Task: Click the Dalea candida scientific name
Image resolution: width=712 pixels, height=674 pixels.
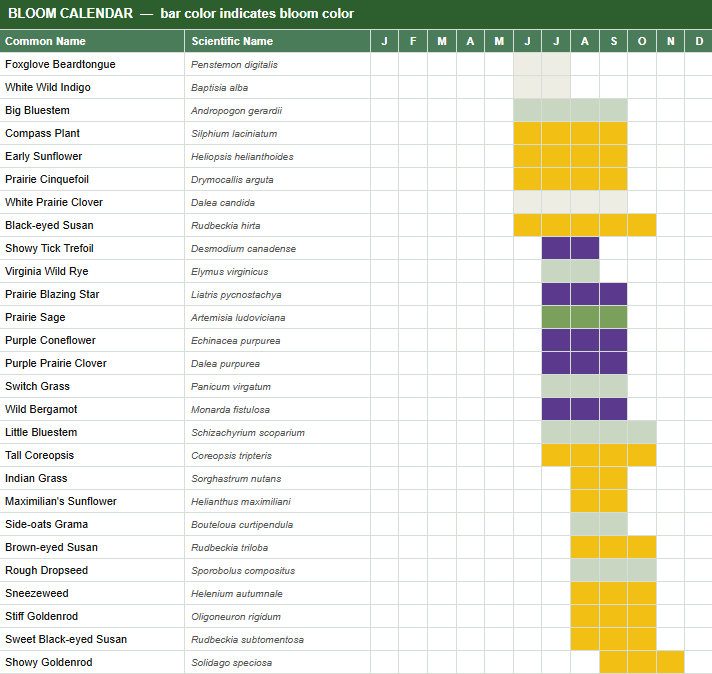Action: tap(277, 203)
